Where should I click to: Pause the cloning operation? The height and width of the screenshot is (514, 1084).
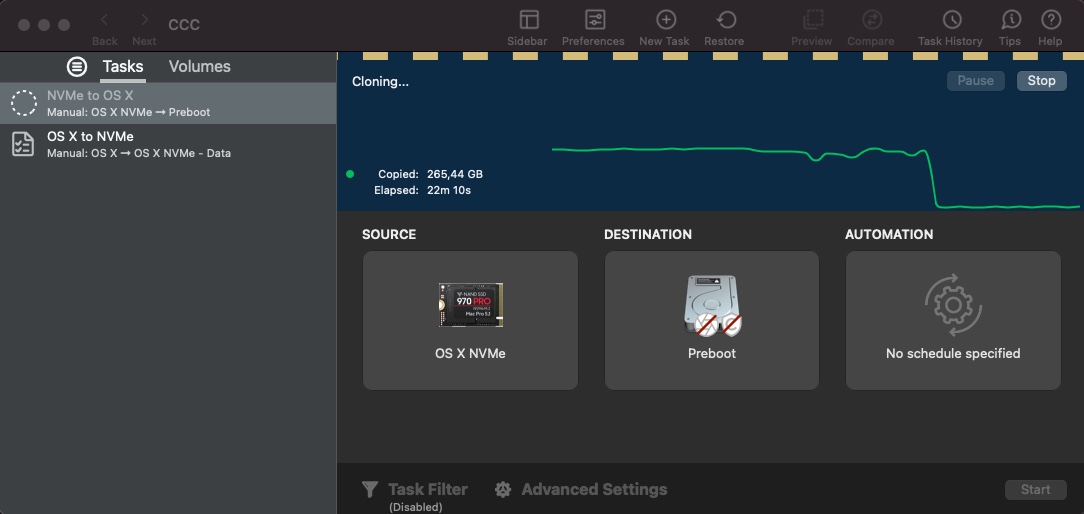click(975, 81)
